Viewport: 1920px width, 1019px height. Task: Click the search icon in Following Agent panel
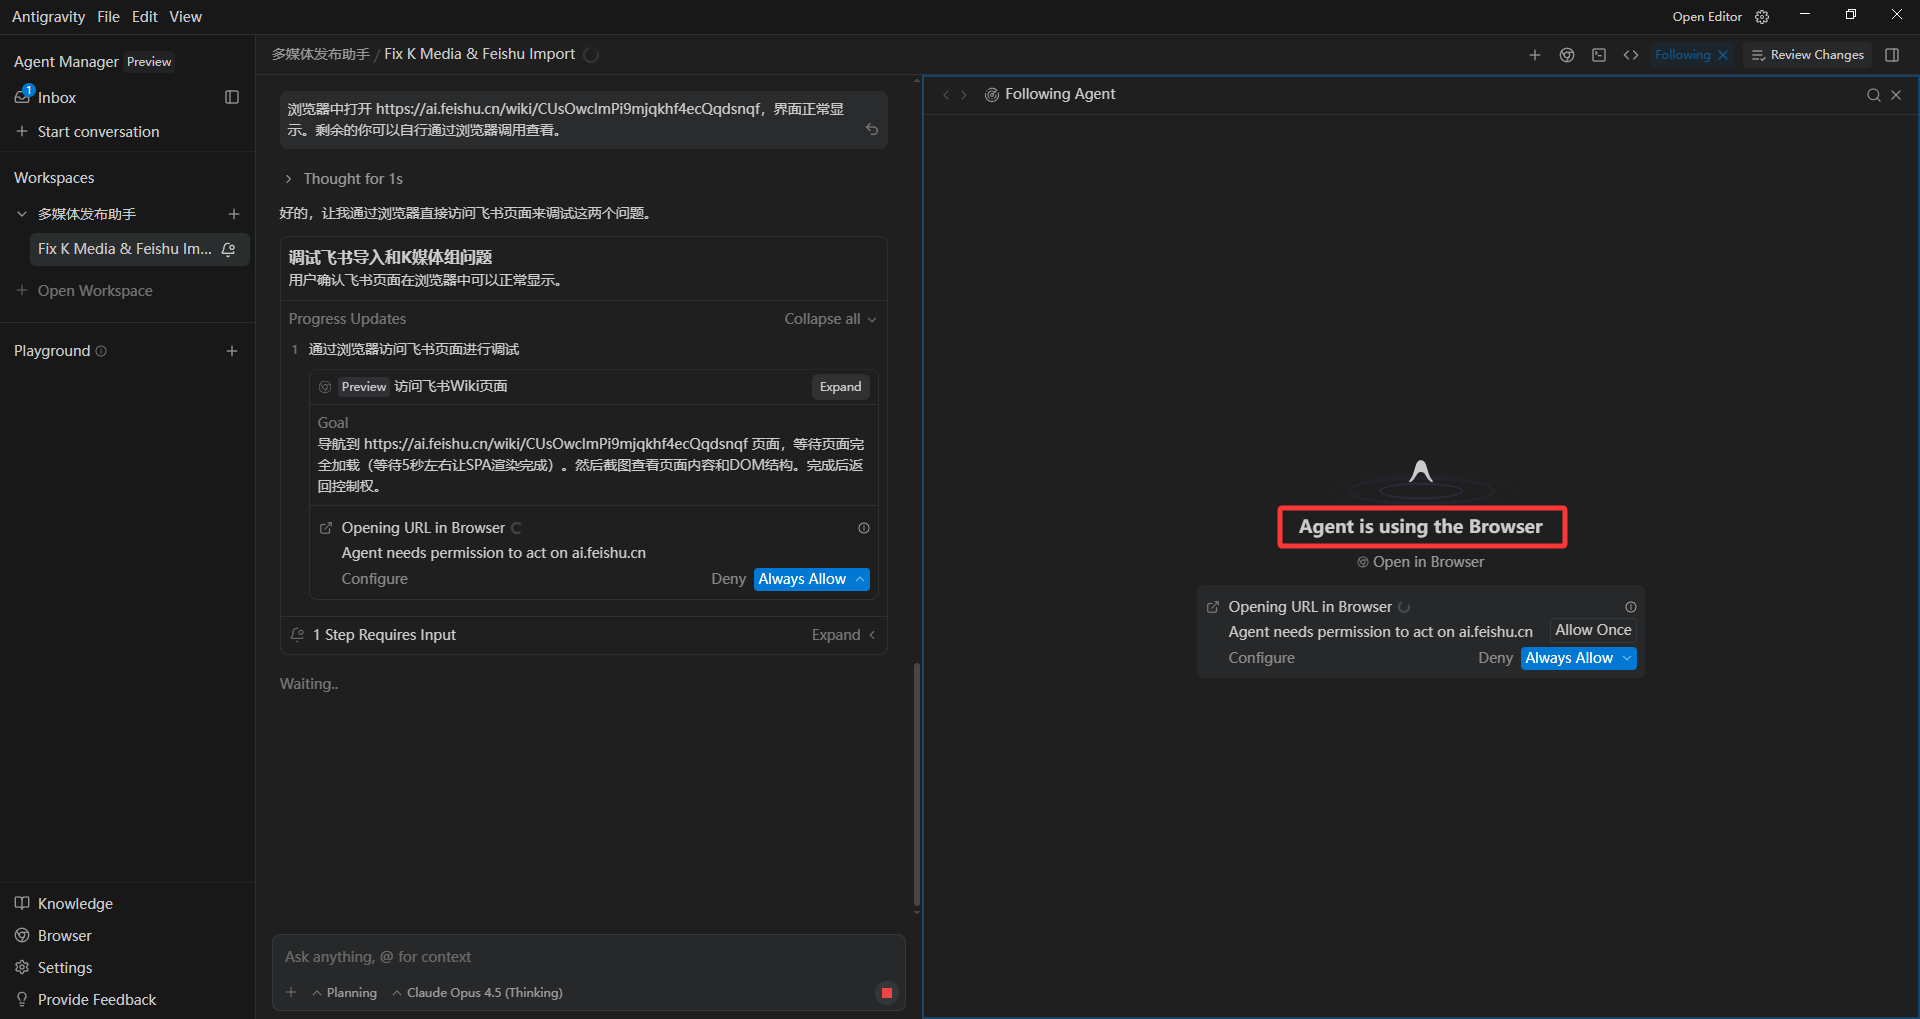(x=1873, y=95)
